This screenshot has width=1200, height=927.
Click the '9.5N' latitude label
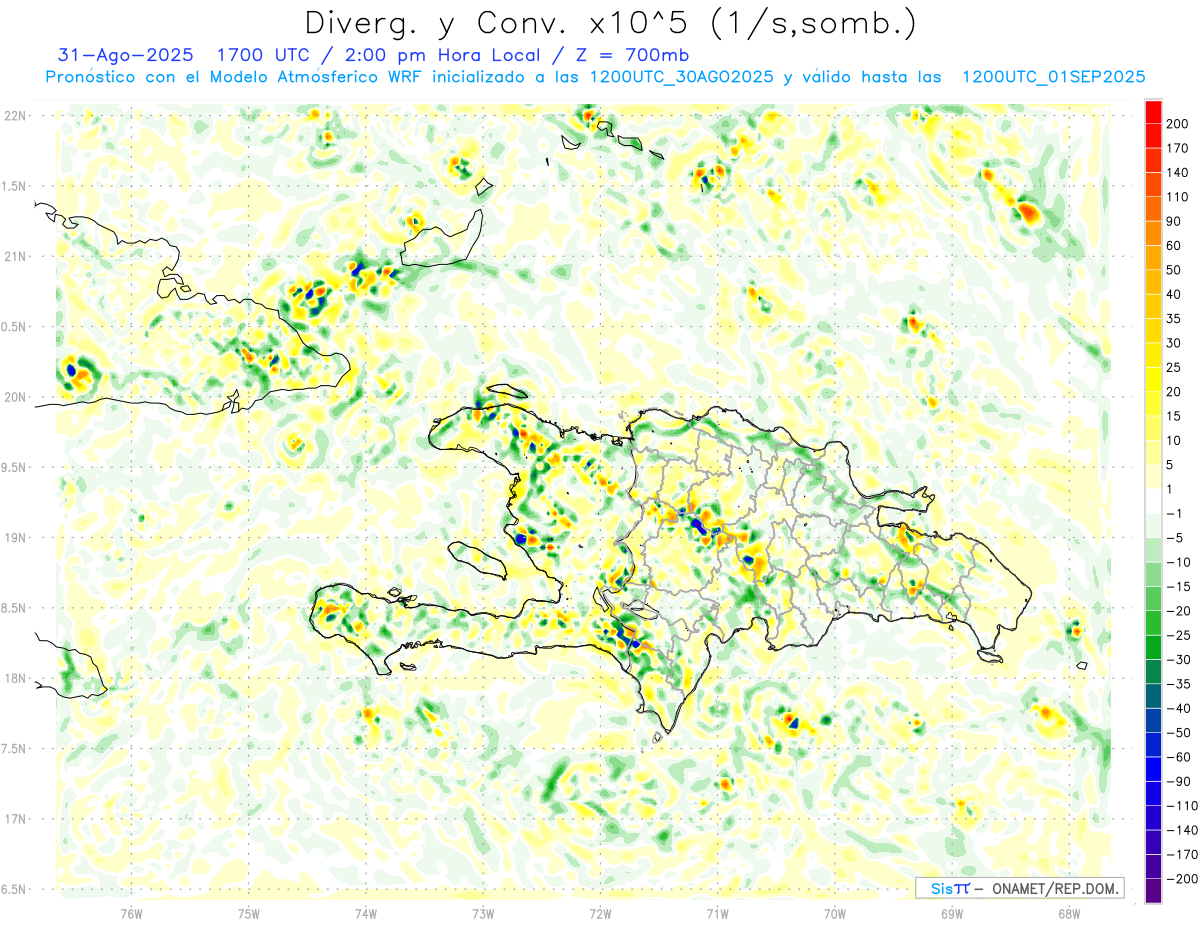(x=15, y=467)
